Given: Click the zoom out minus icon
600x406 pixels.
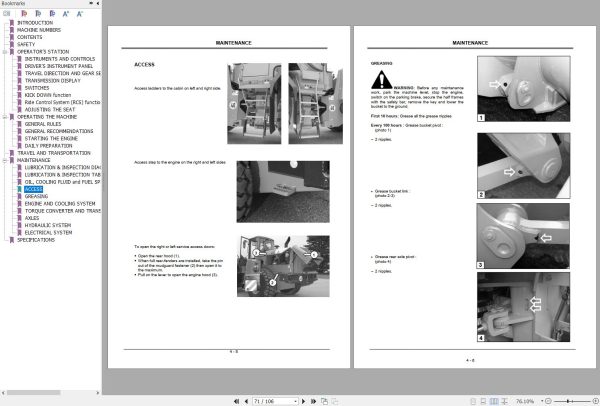Looking at the screenshot, I should (548, 401).
